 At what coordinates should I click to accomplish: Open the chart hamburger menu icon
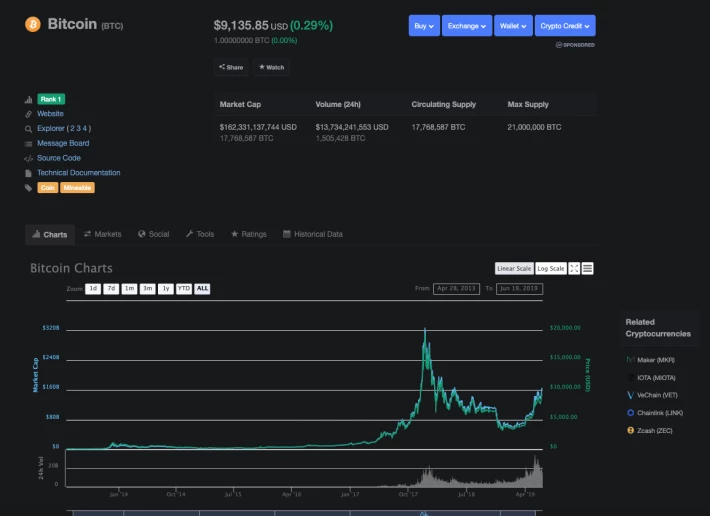(x=587, y=268)
